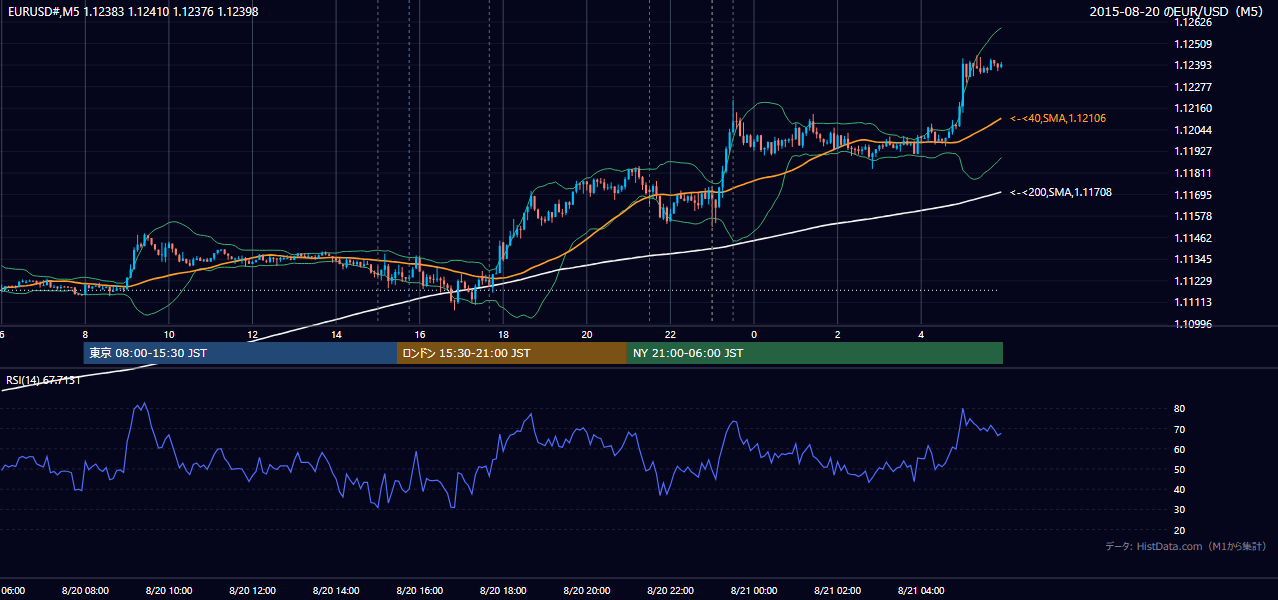Click bottom time label 8/21 04:00
The image size is (1278, 600).
tap(920, 591)
